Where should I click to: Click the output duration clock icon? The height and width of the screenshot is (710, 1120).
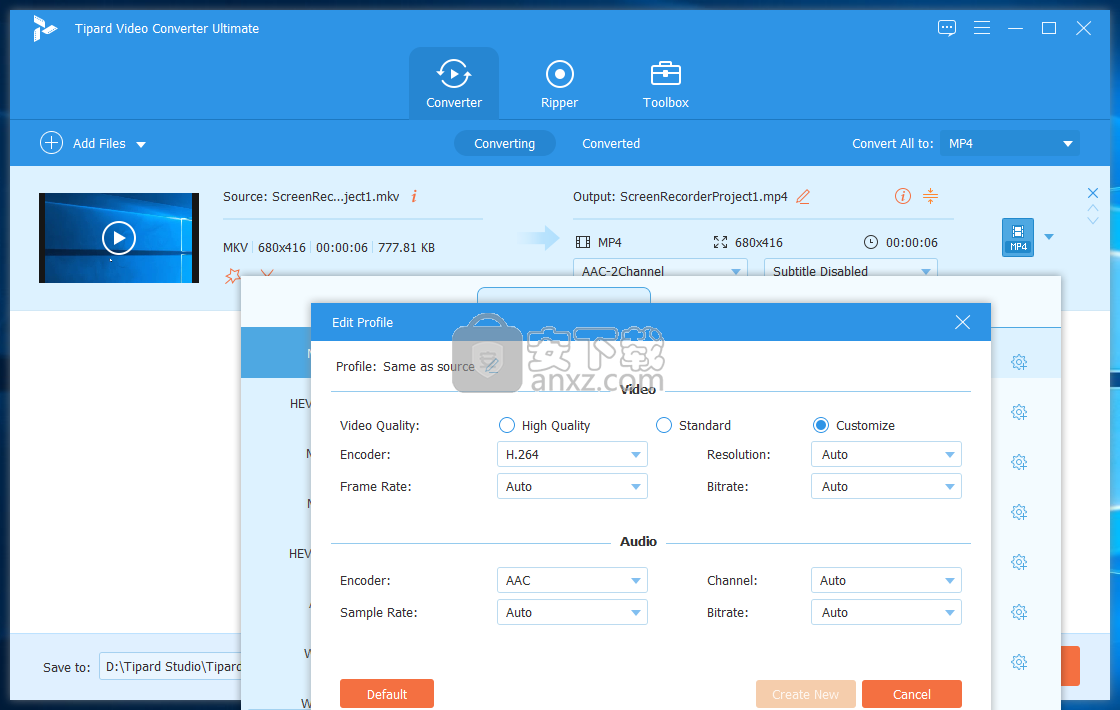tap(871, 242)
